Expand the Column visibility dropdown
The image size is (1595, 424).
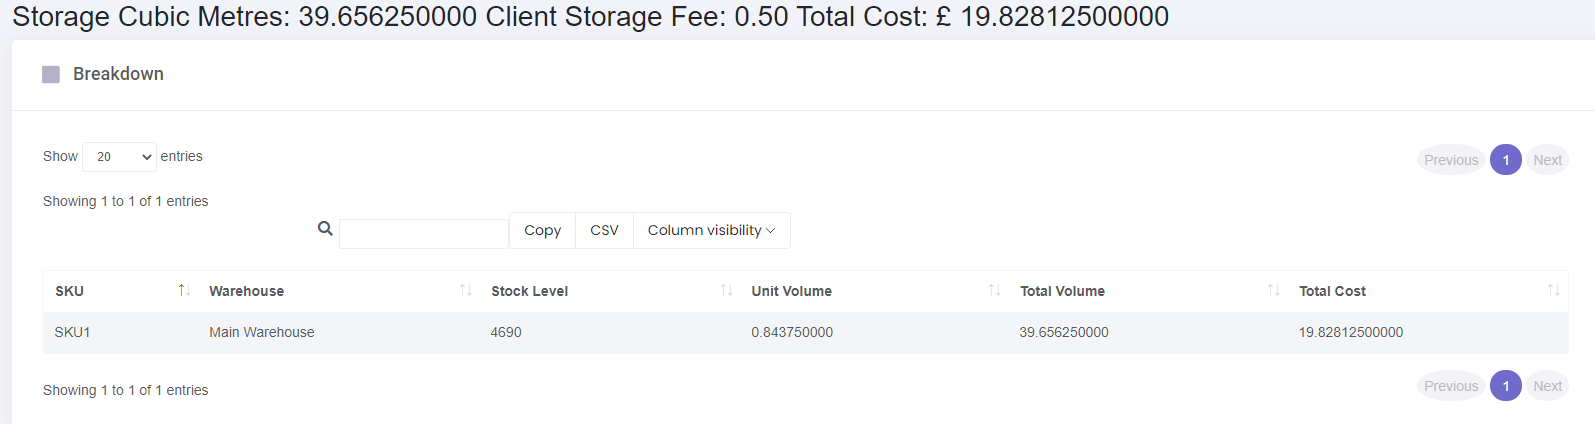tap(712, 230)
